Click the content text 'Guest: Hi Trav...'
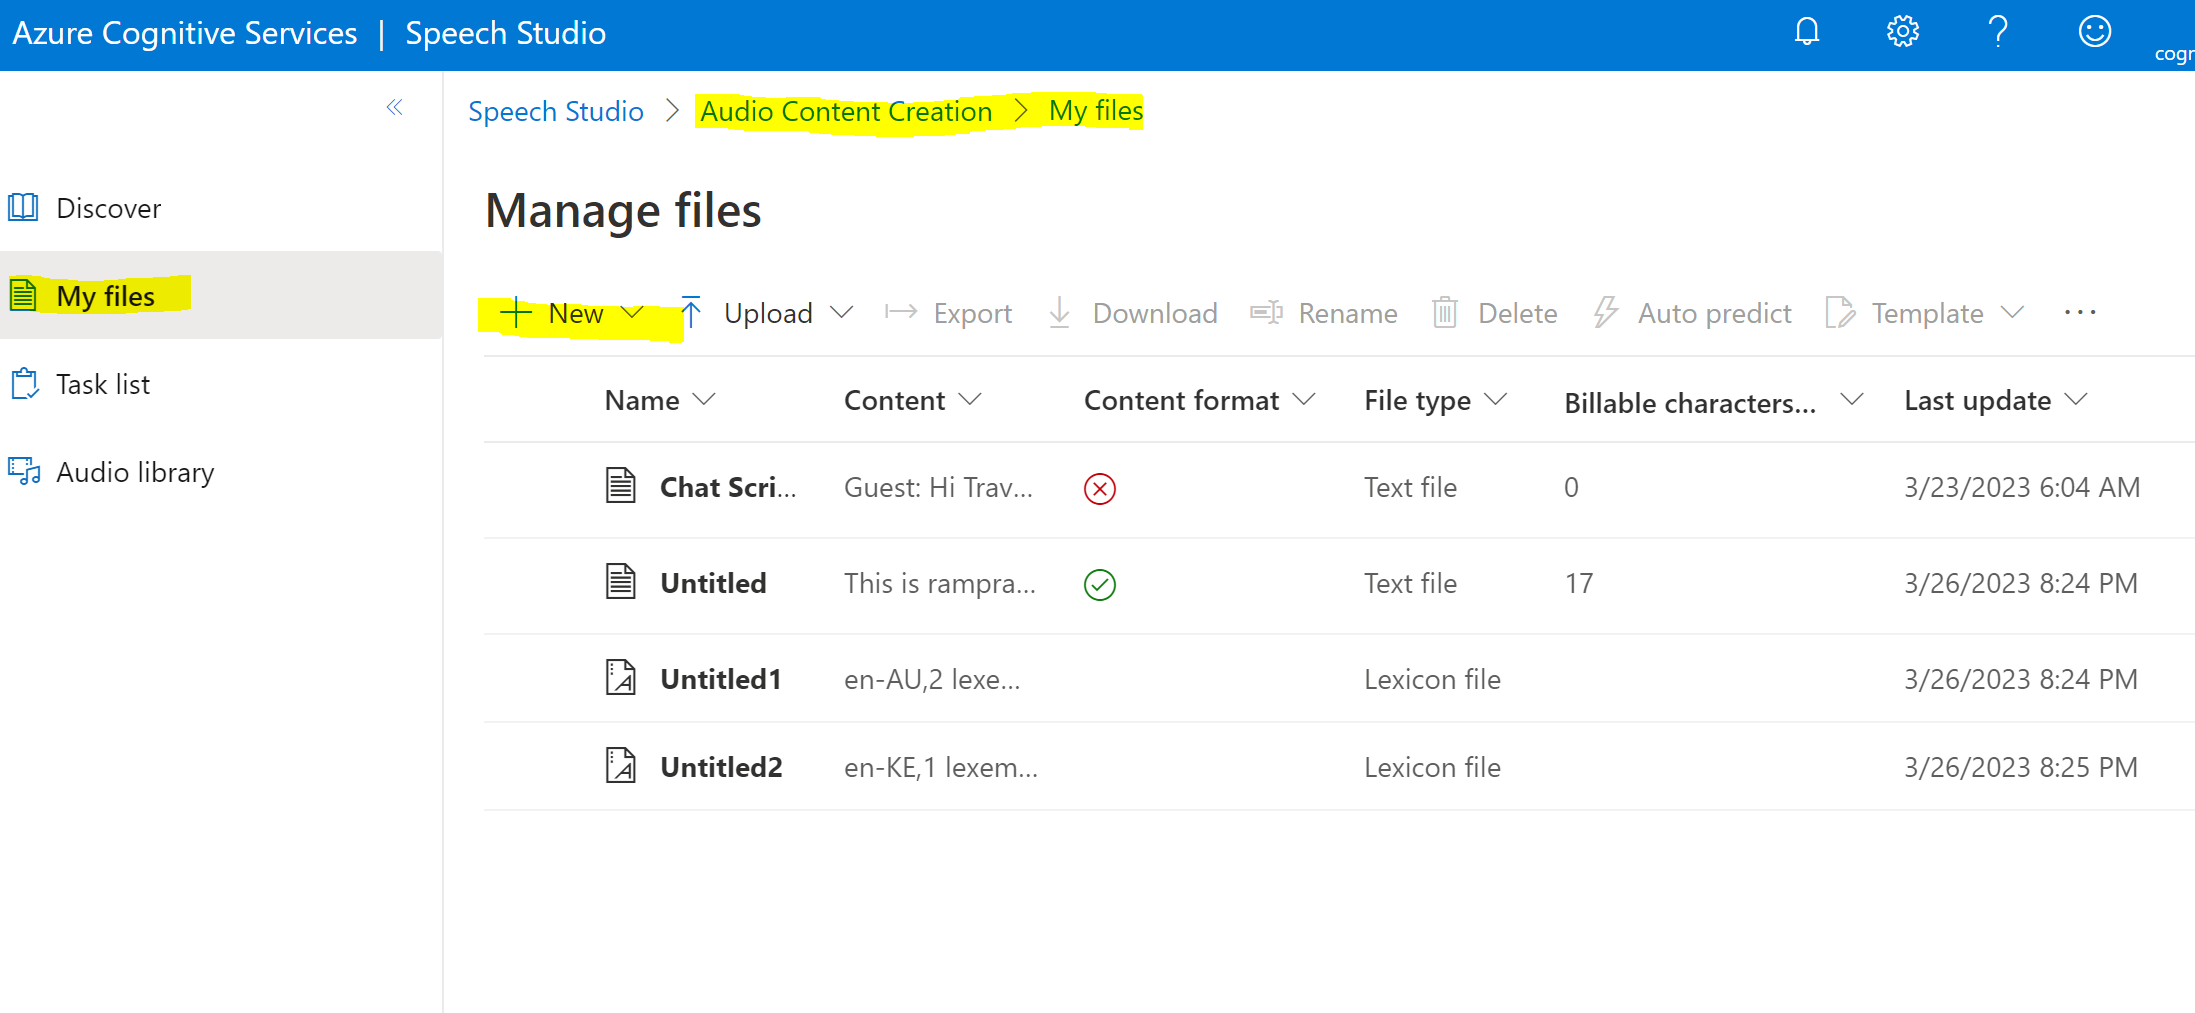 click(938, 487)
